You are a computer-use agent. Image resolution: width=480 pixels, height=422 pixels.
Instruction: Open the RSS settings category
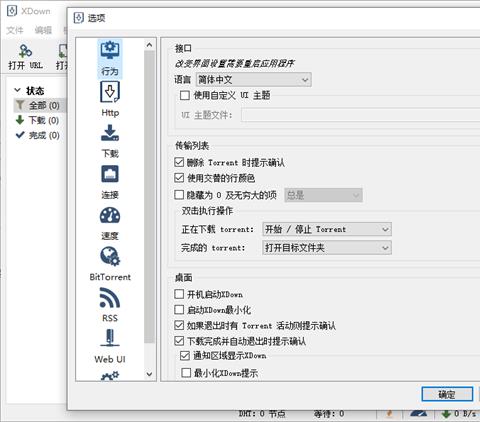coord(110,305)
